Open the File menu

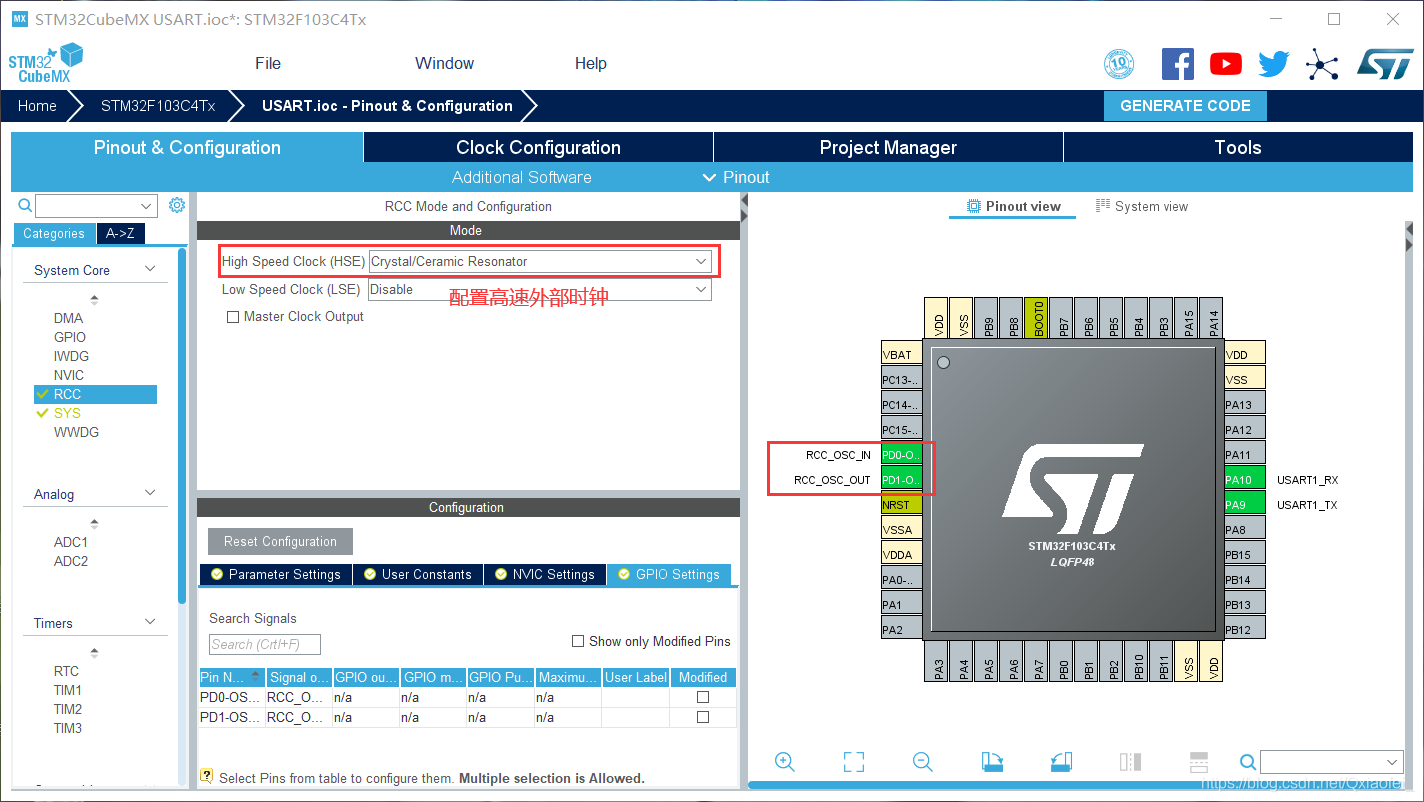(x=268, y=63)
